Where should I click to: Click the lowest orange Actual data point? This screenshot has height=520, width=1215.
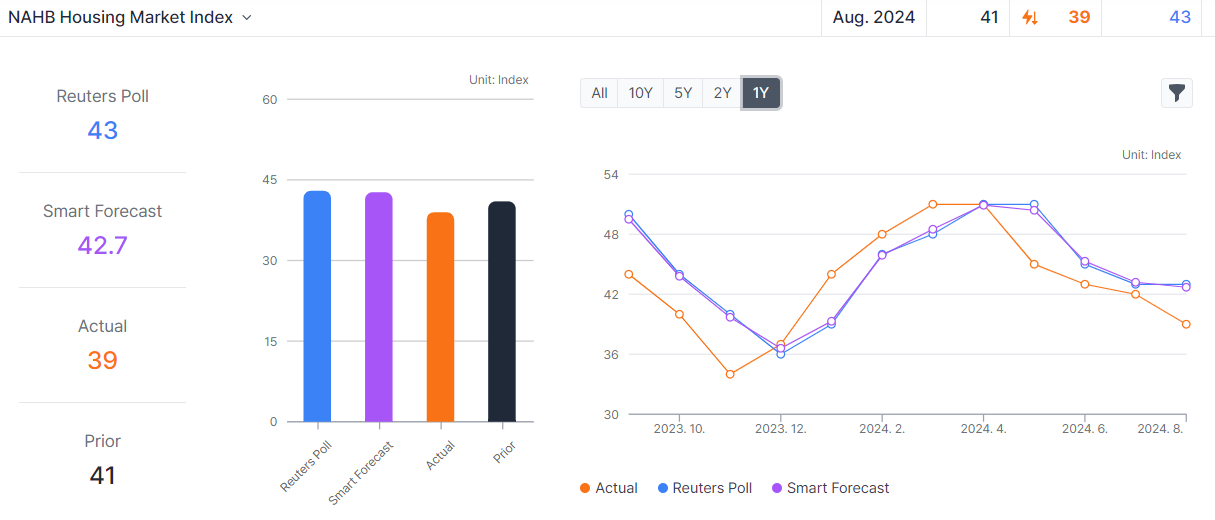[x=730, y=374]
